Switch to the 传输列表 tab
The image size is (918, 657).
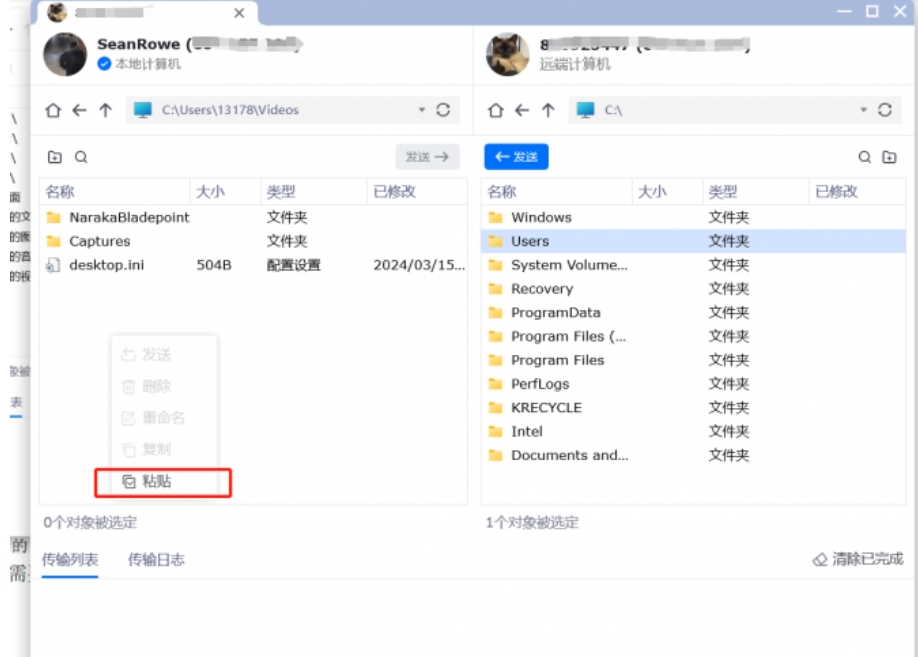(x=68, y=560)
